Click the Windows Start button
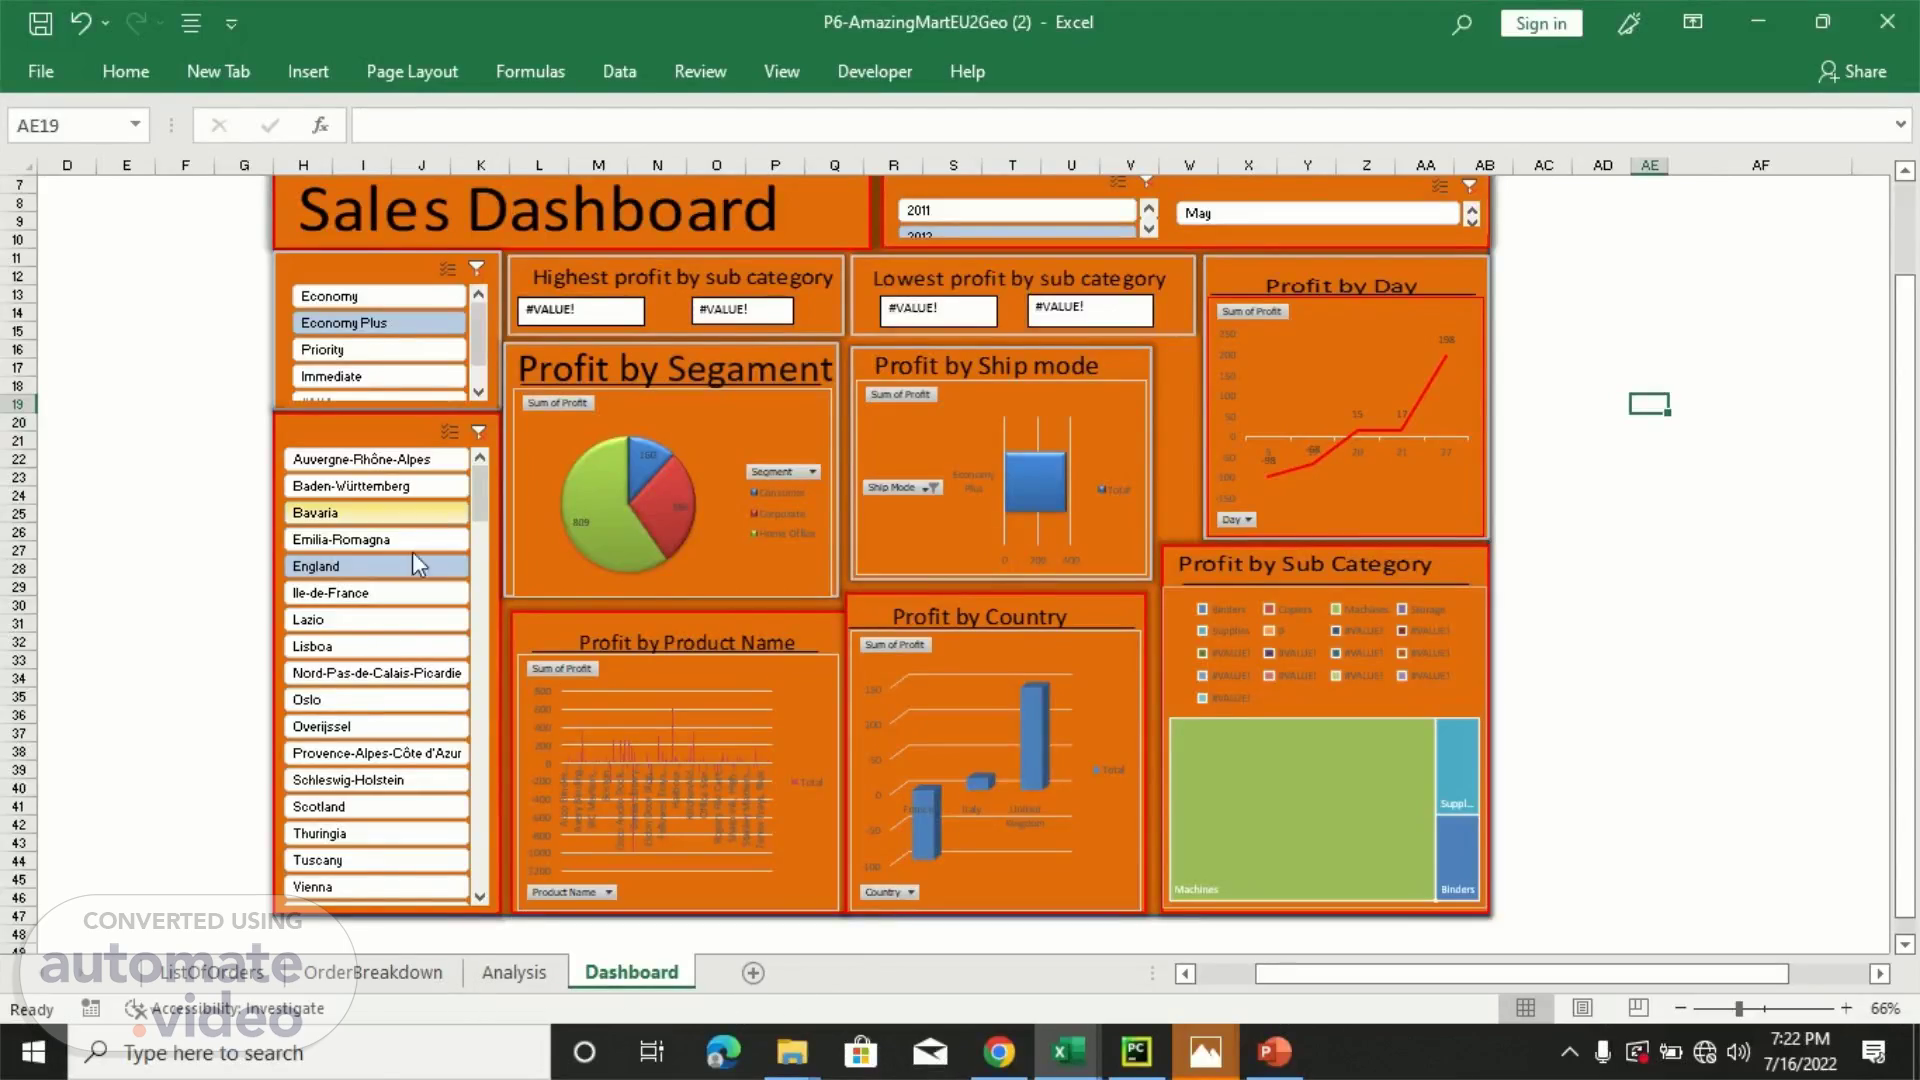1920x1080 pixels. tap(33, 1052)
